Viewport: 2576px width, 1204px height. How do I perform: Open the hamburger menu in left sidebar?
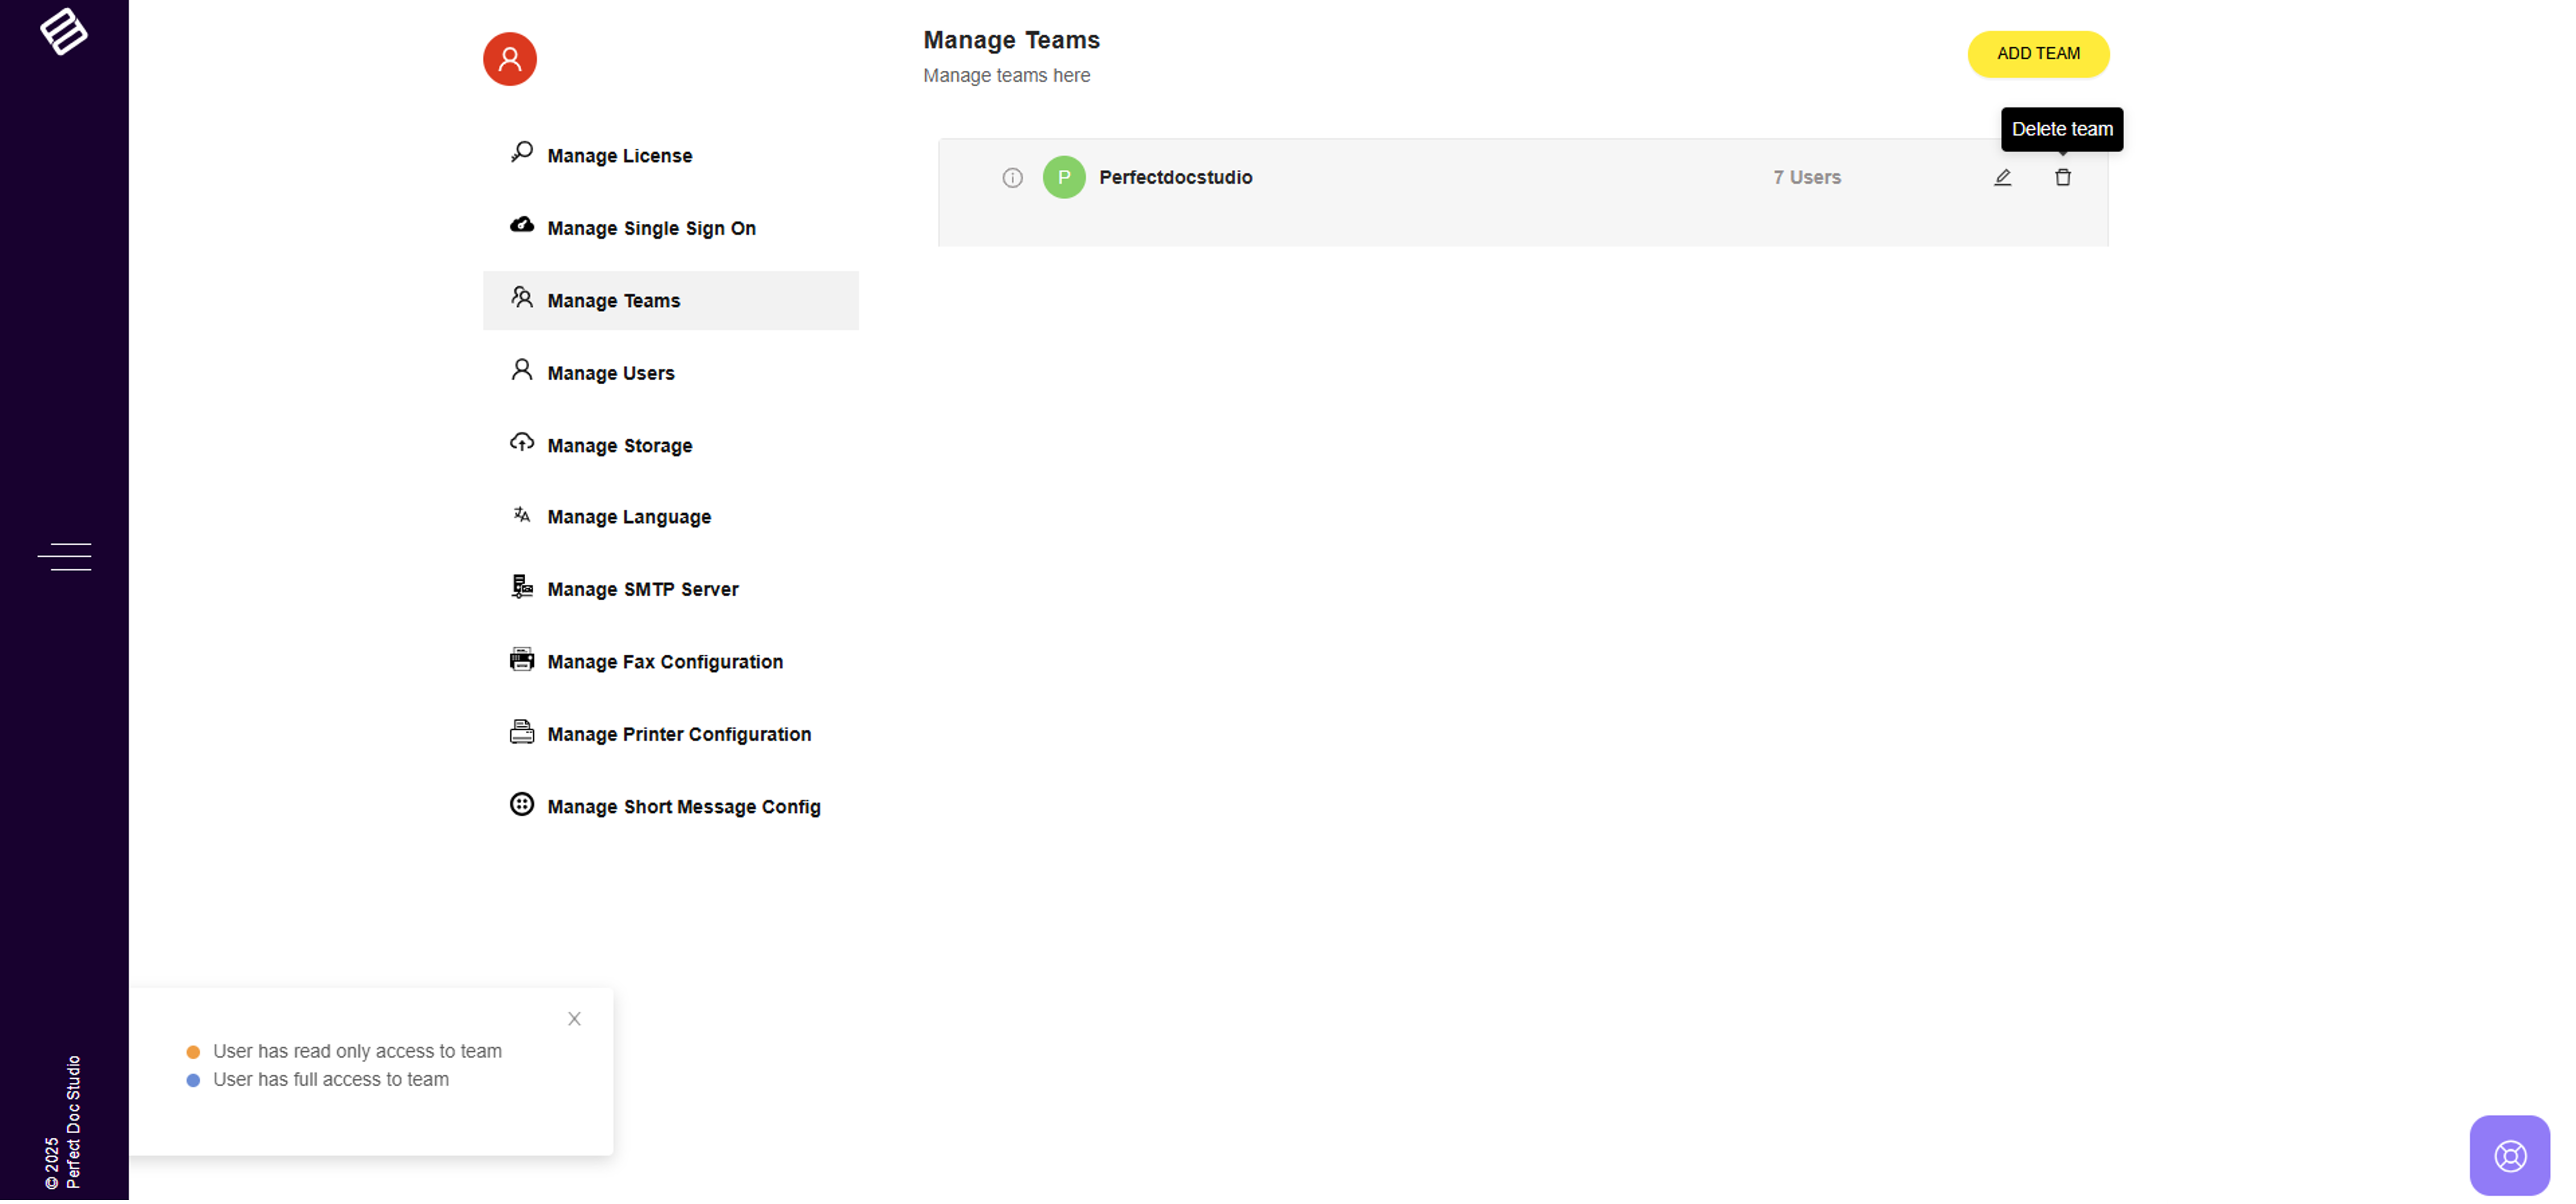tap(64, 556)
